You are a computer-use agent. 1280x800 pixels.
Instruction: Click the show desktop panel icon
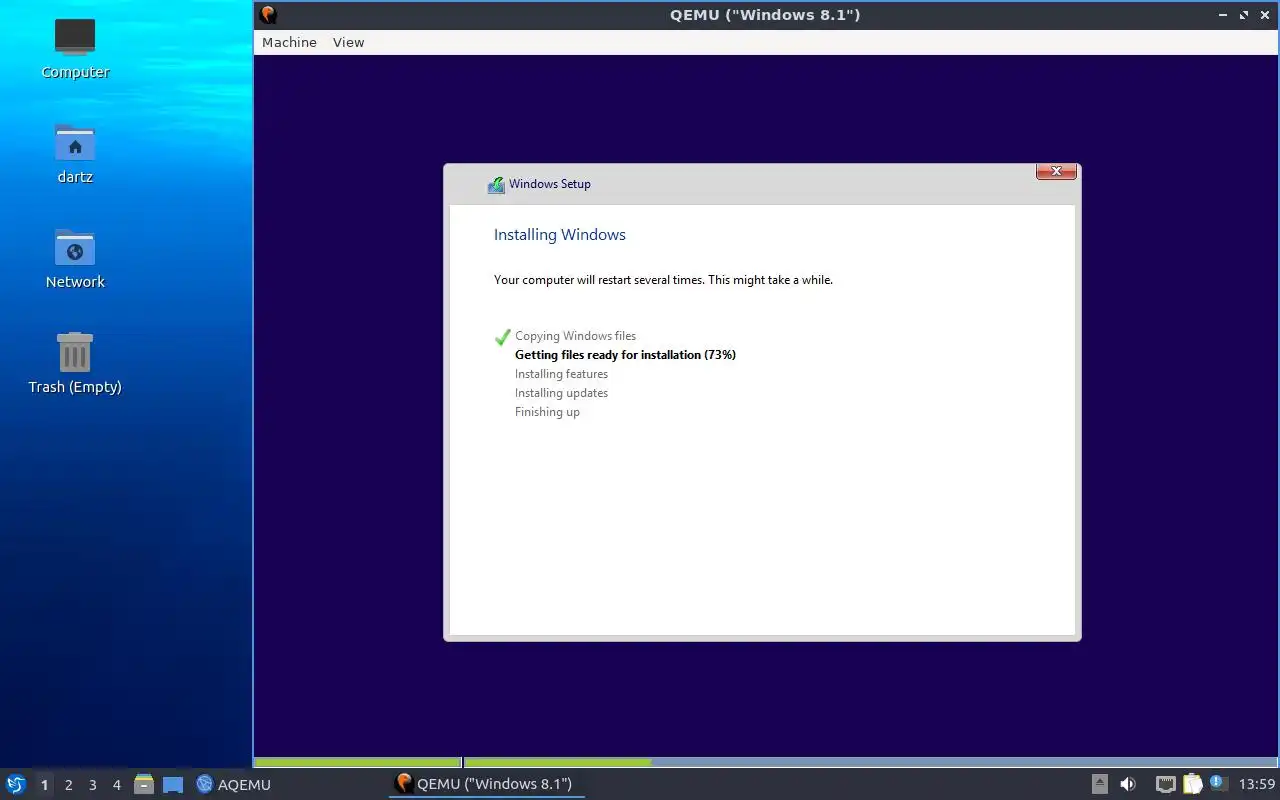(173, 784)
